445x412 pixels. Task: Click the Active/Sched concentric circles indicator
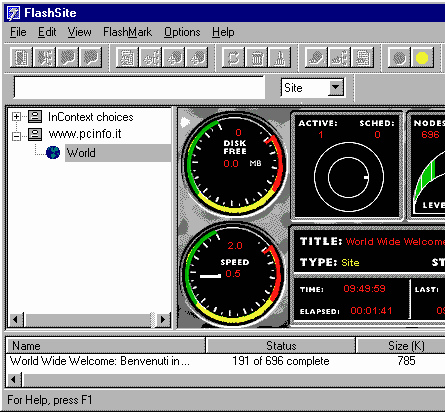tap(349, 177)
